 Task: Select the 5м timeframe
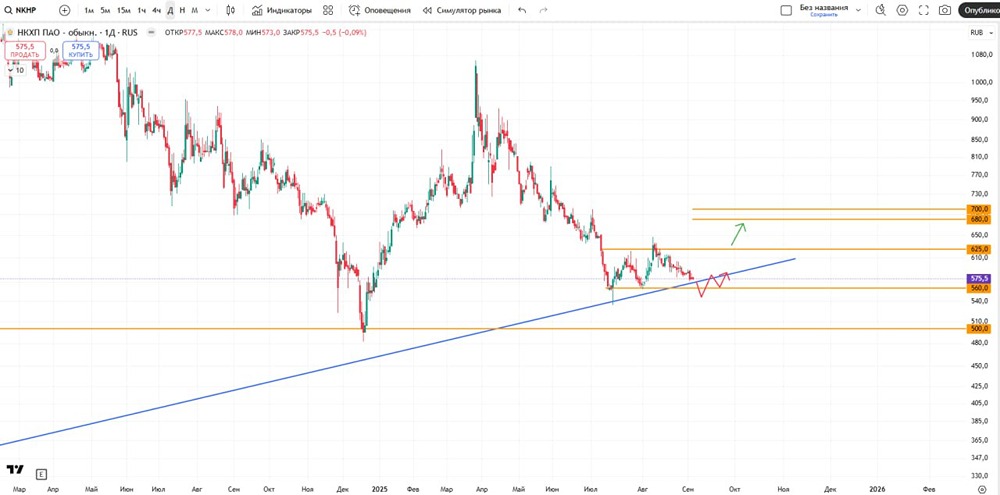click(105, 10)
